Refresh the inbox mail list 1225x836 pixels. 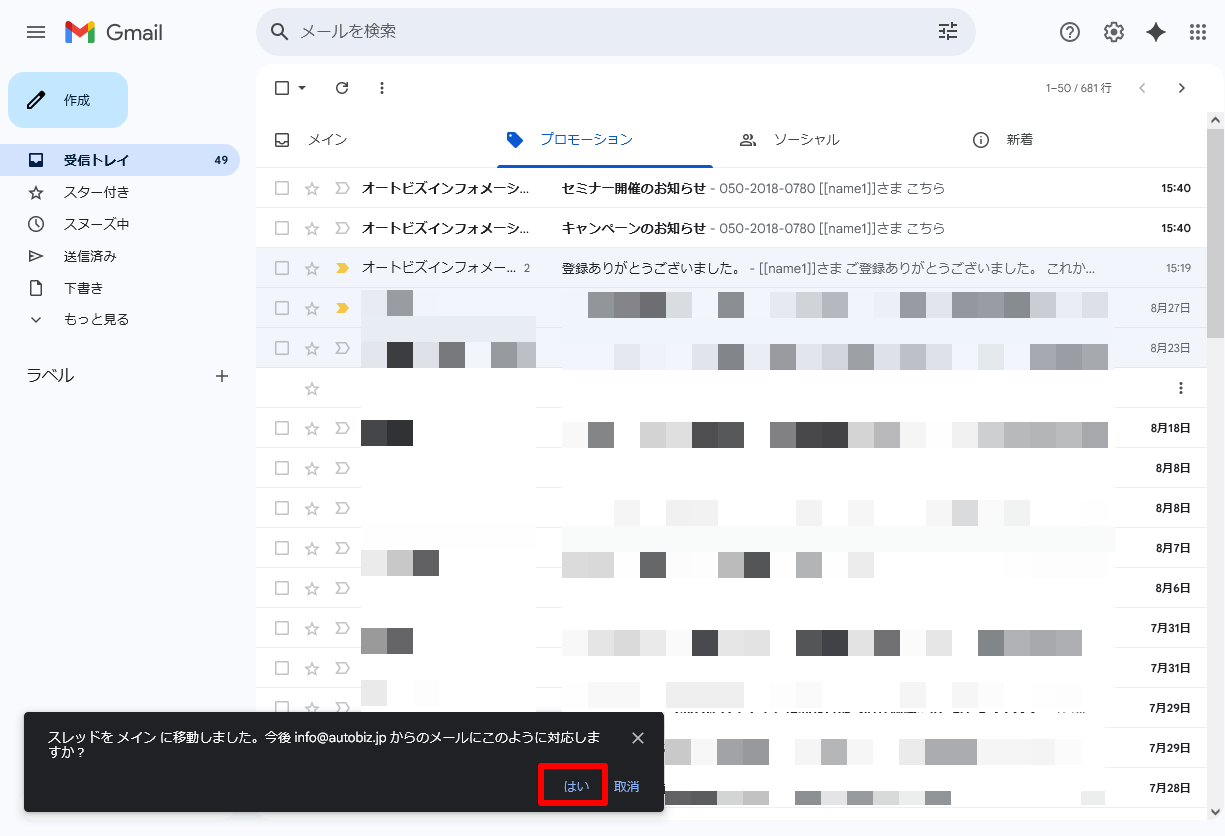coord(342,88)
